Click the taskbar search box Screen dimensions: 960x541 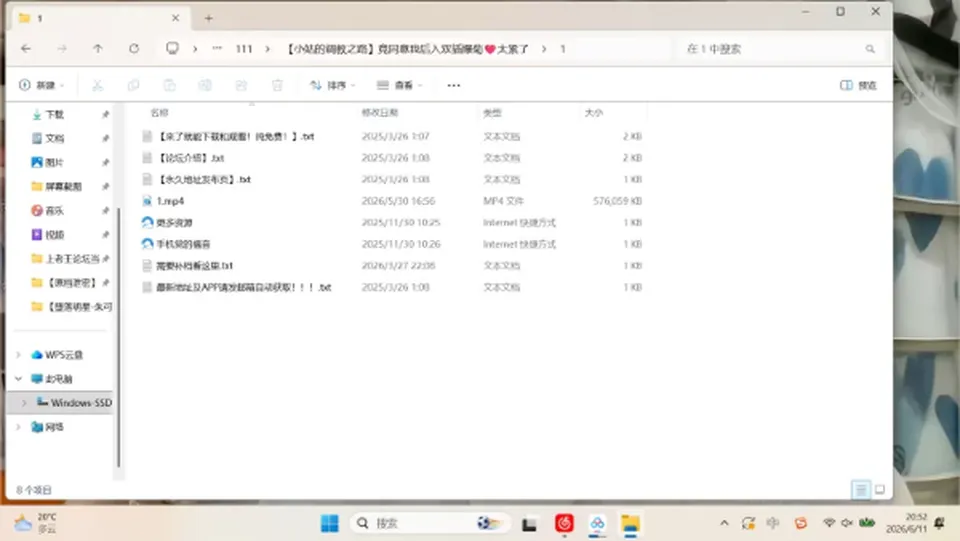430,523
